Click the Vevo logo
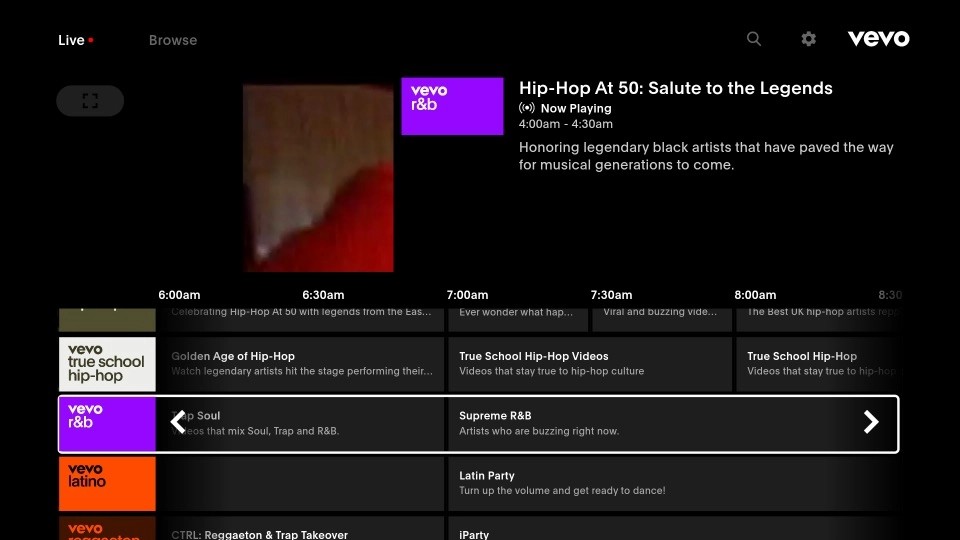 click(x=879, y=39)
